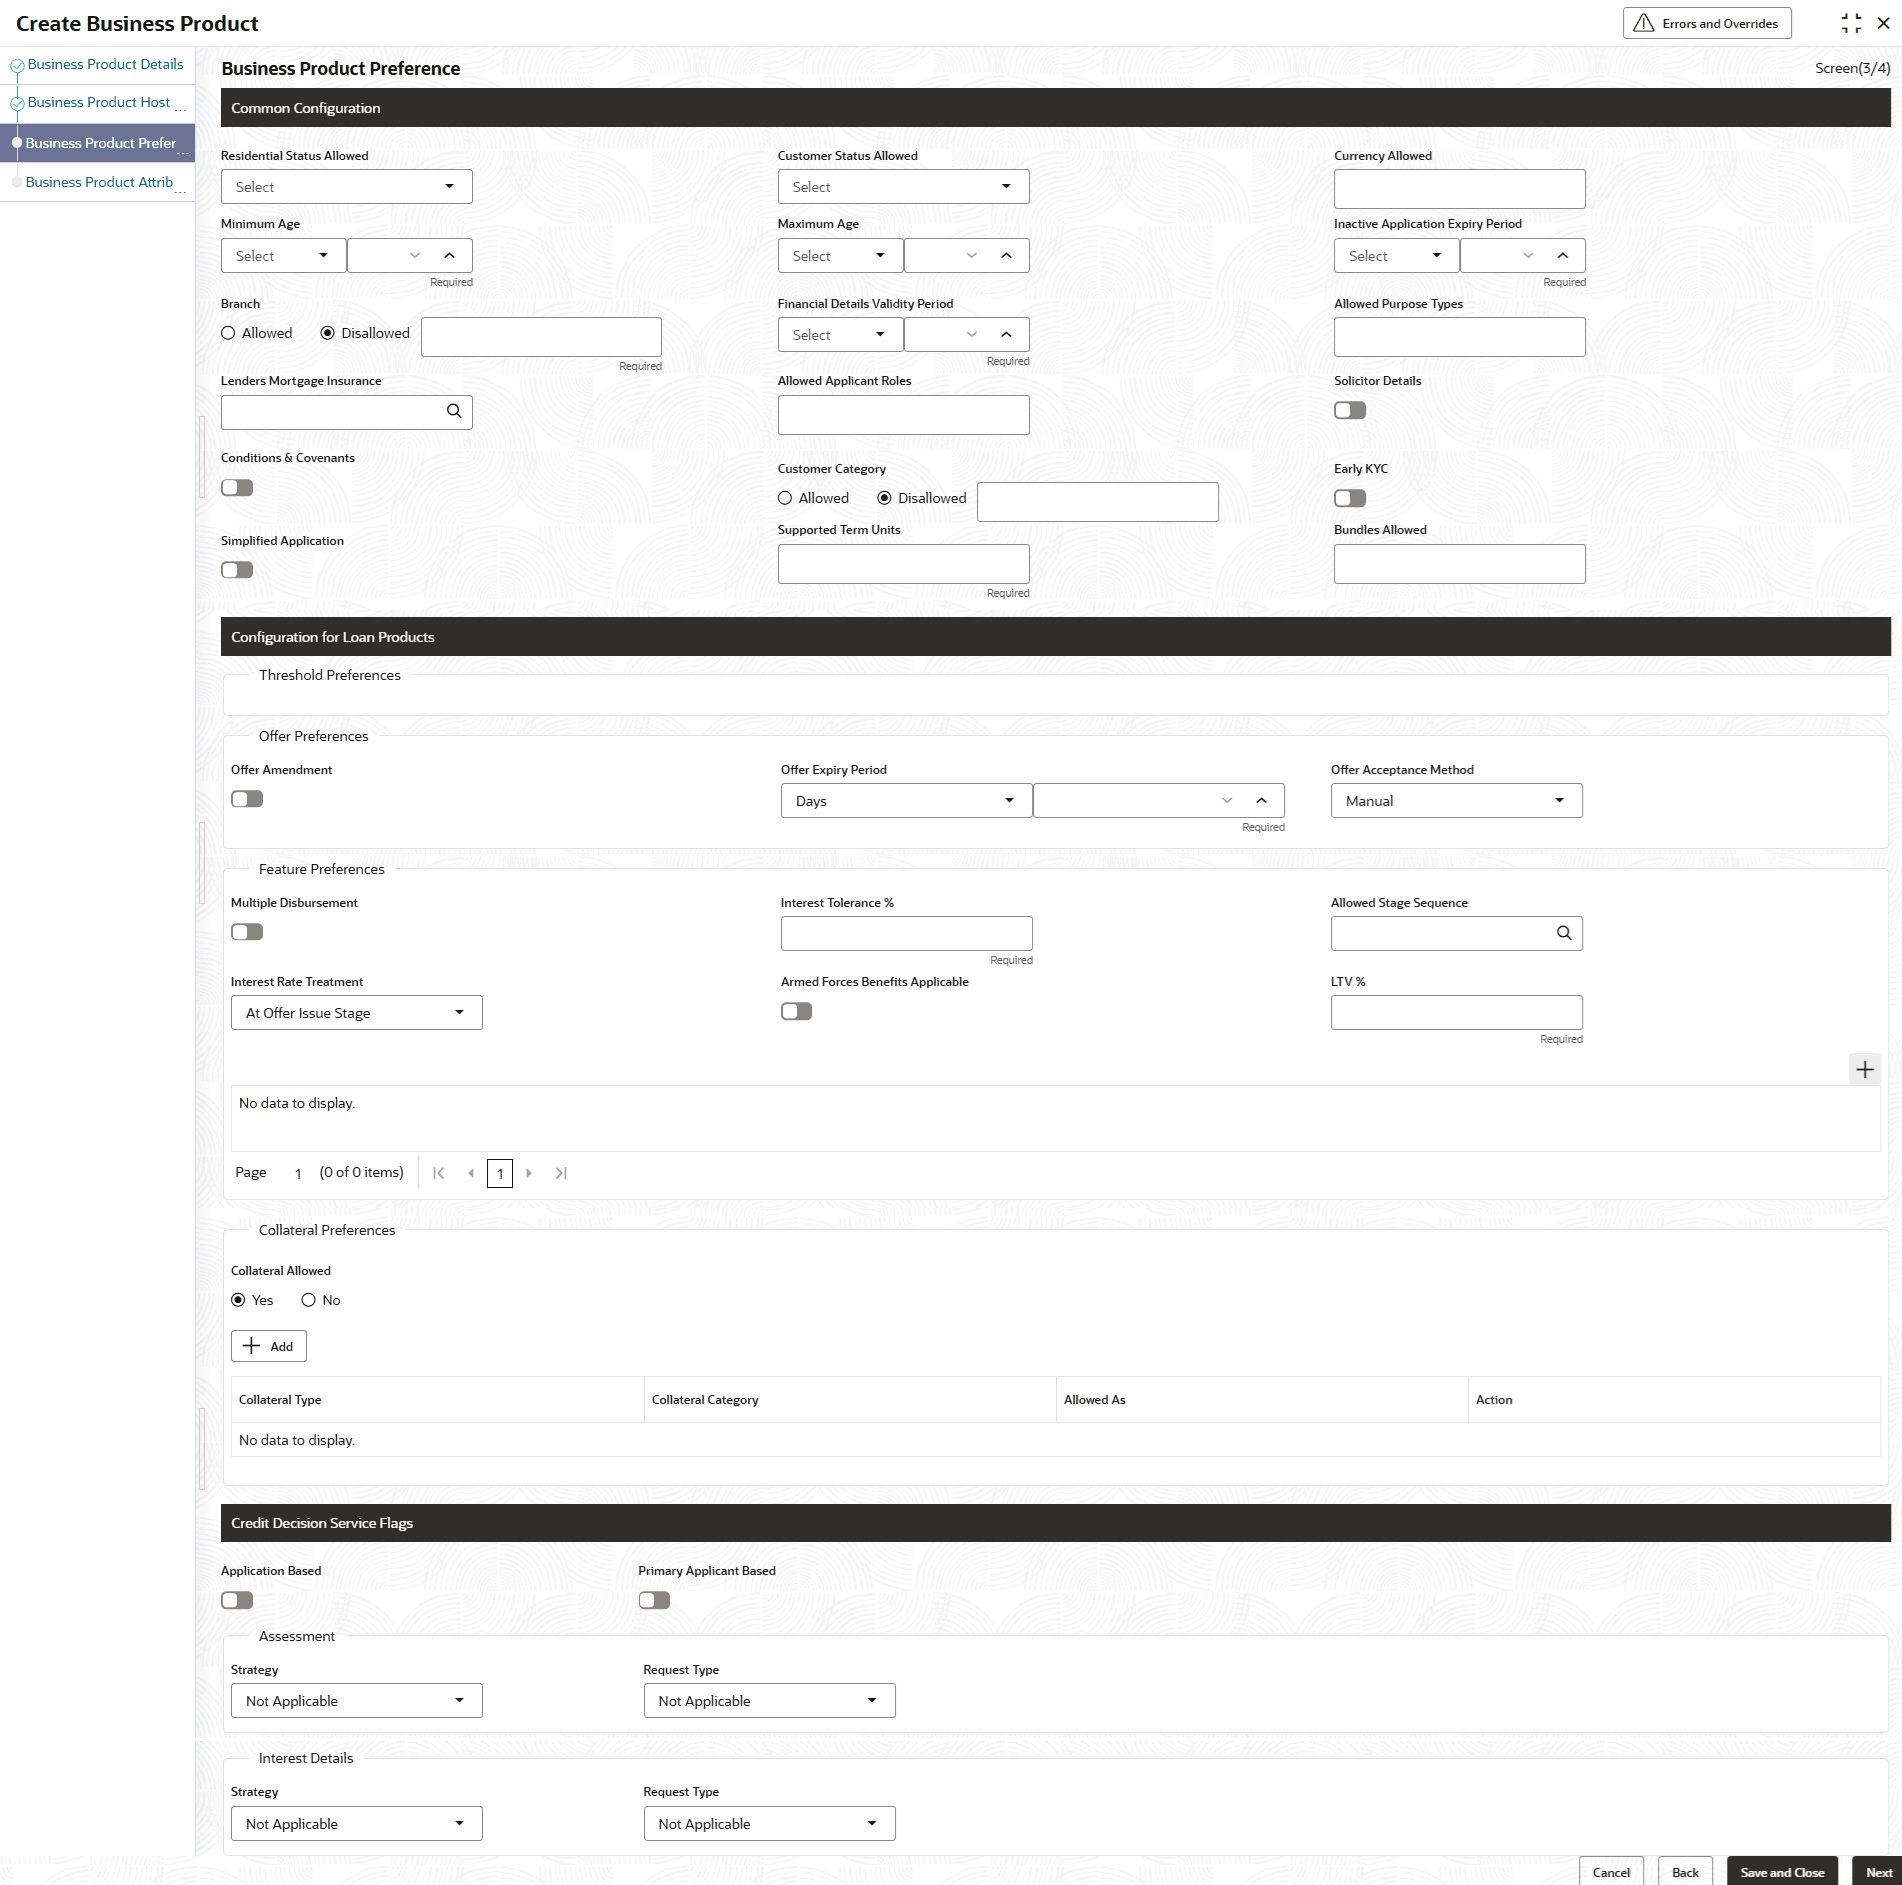Select the Disallowed radio button for Branch
This screenshot has width=1902, height=1885.
tap(327, 333)
